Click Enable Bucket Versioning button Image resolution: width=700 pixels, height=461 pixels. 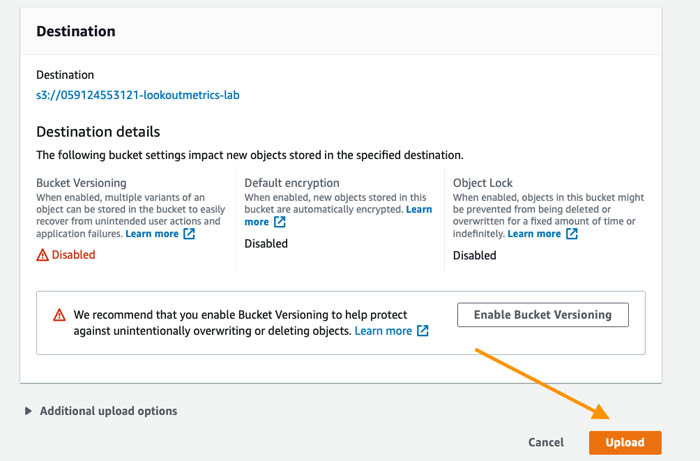pos(543,315)
